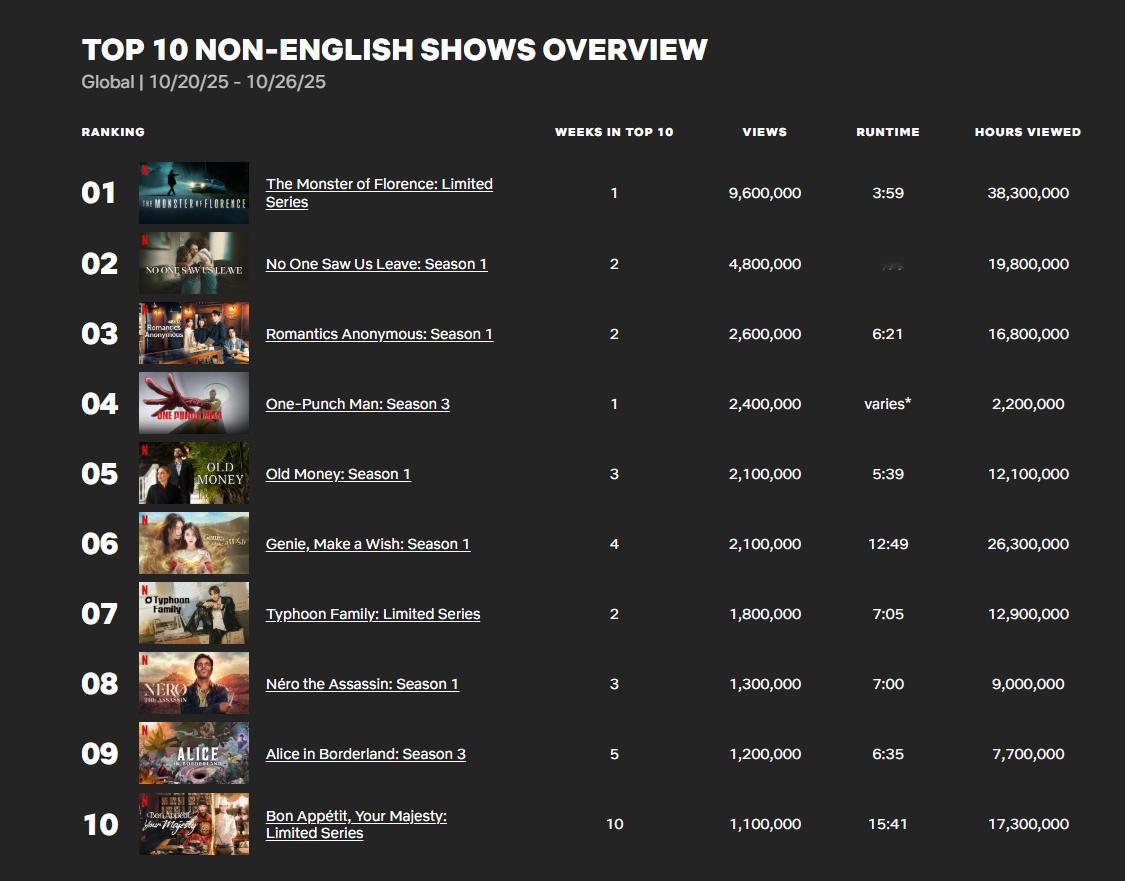Image resolution: width=1125 pixels, height=881 pixels.
Task: Open Typhoon Family: Limited Series link
Action: [x=372, y=614]
